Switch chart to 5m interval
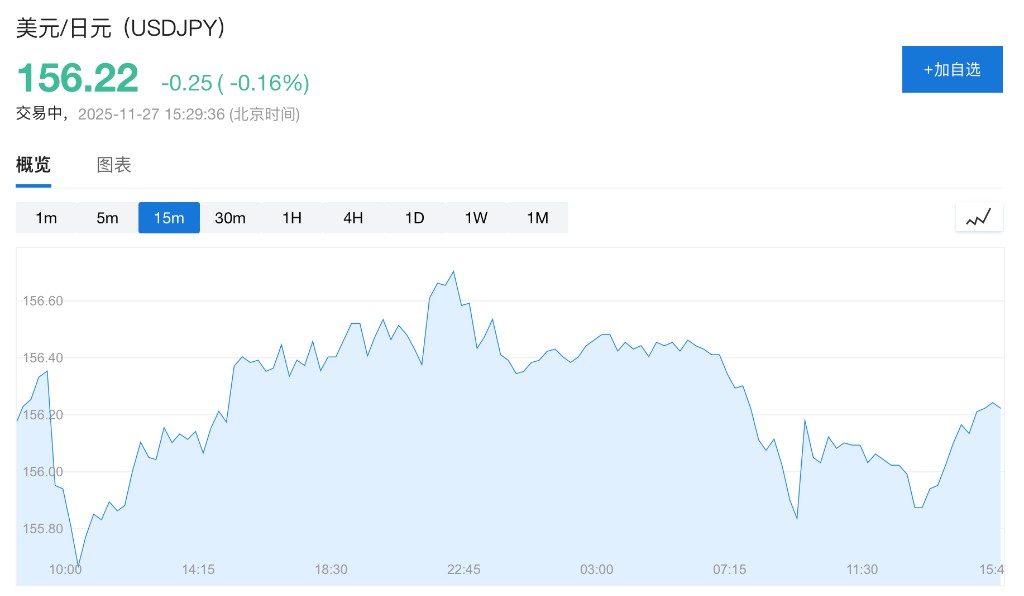 click(107, 218)
